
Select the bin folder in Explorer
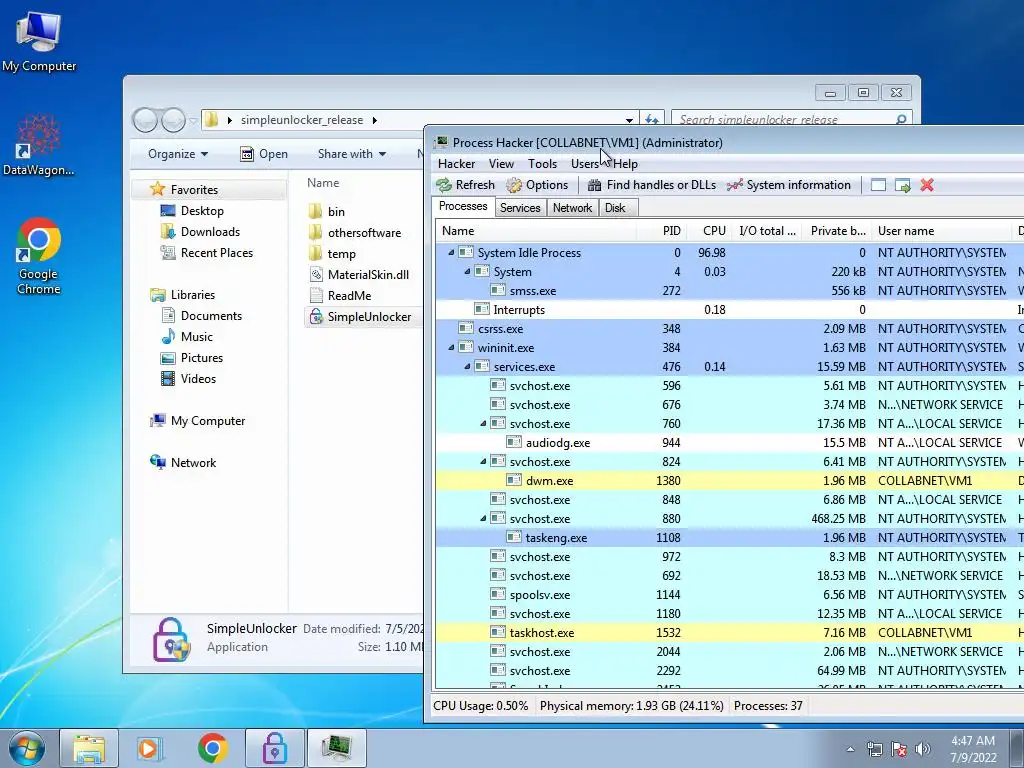(327, 212)
